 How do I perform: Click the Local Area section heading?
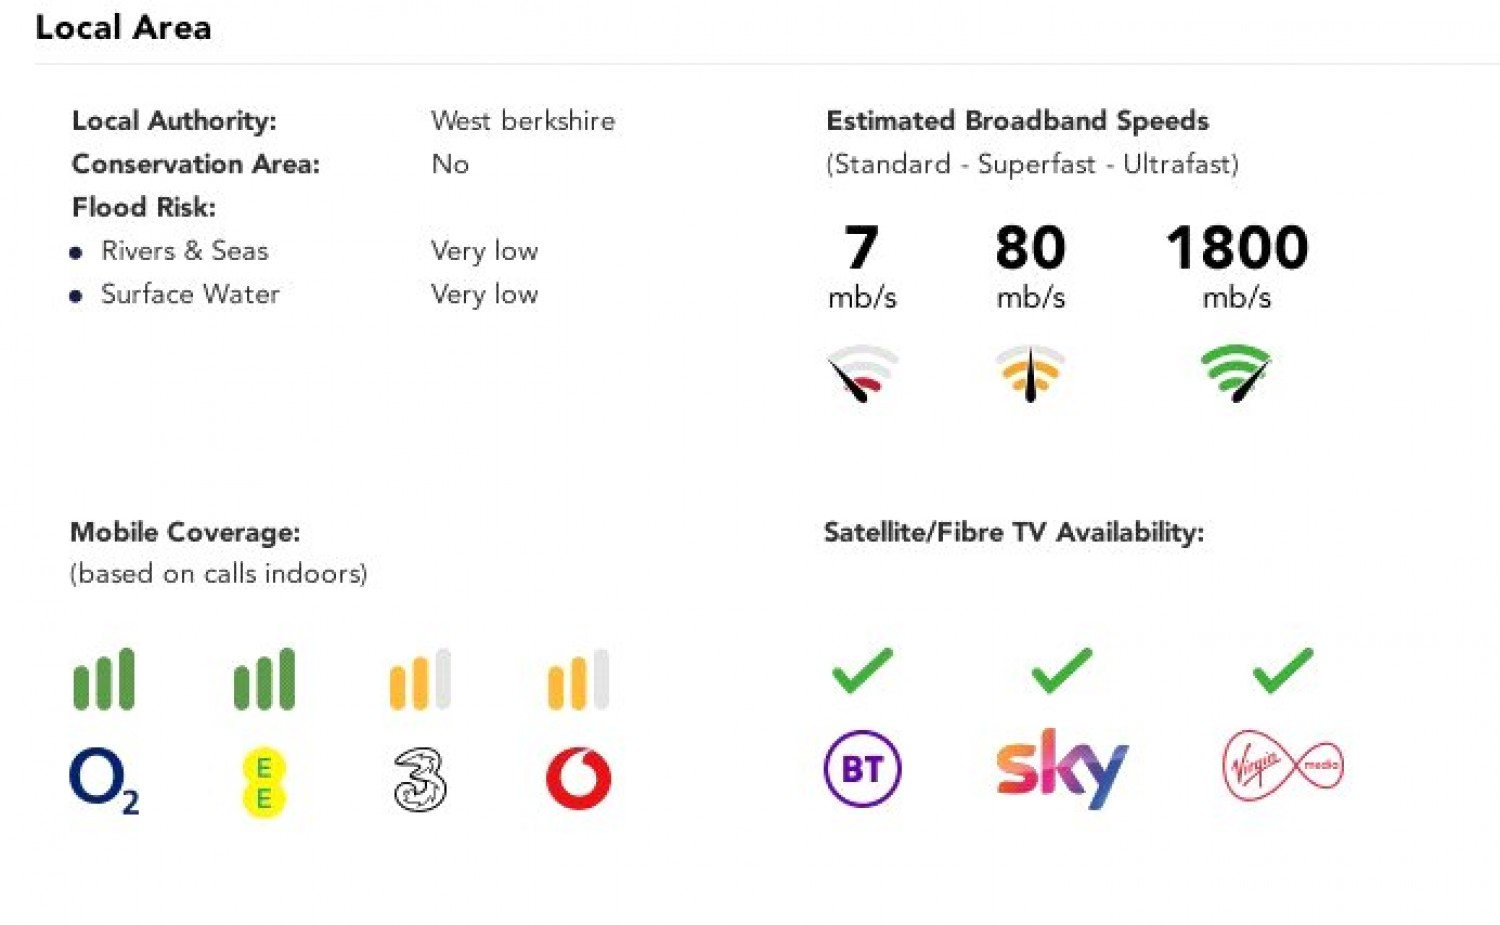point(123,28)
